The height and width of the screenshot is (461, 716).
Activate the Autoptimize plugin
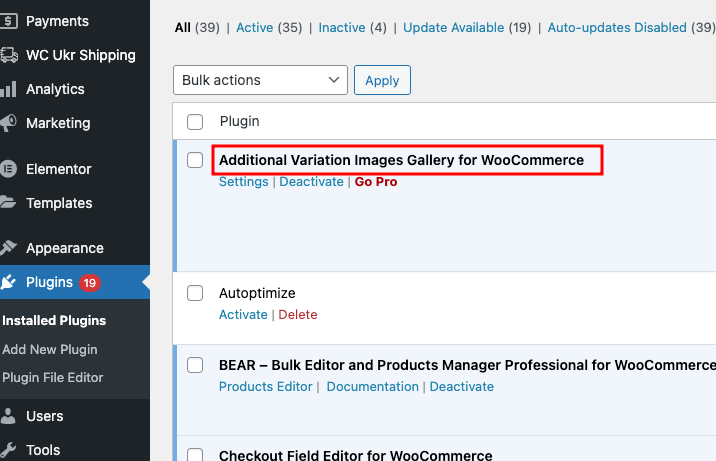click(x=243, y=314)
